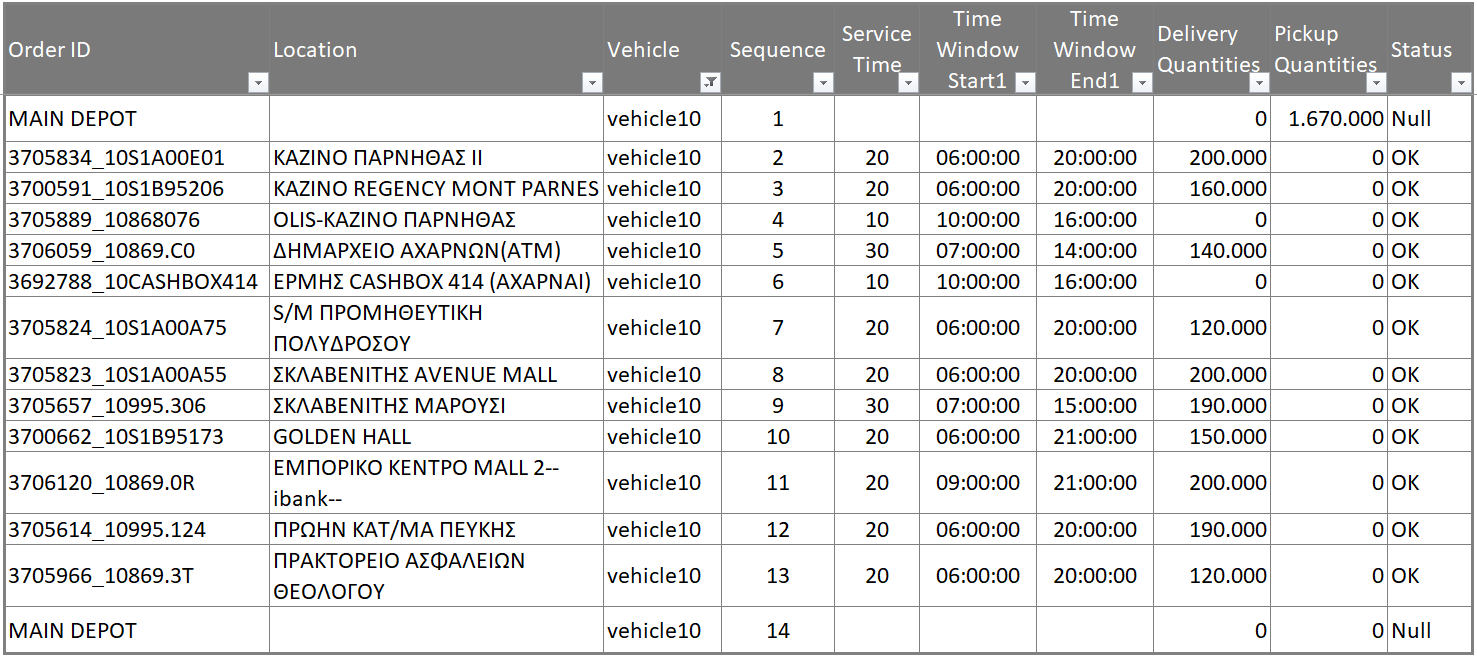Viewport: 1477px width, 658px height.
Task: Expand the Sequence column filter
Action: 823,83
